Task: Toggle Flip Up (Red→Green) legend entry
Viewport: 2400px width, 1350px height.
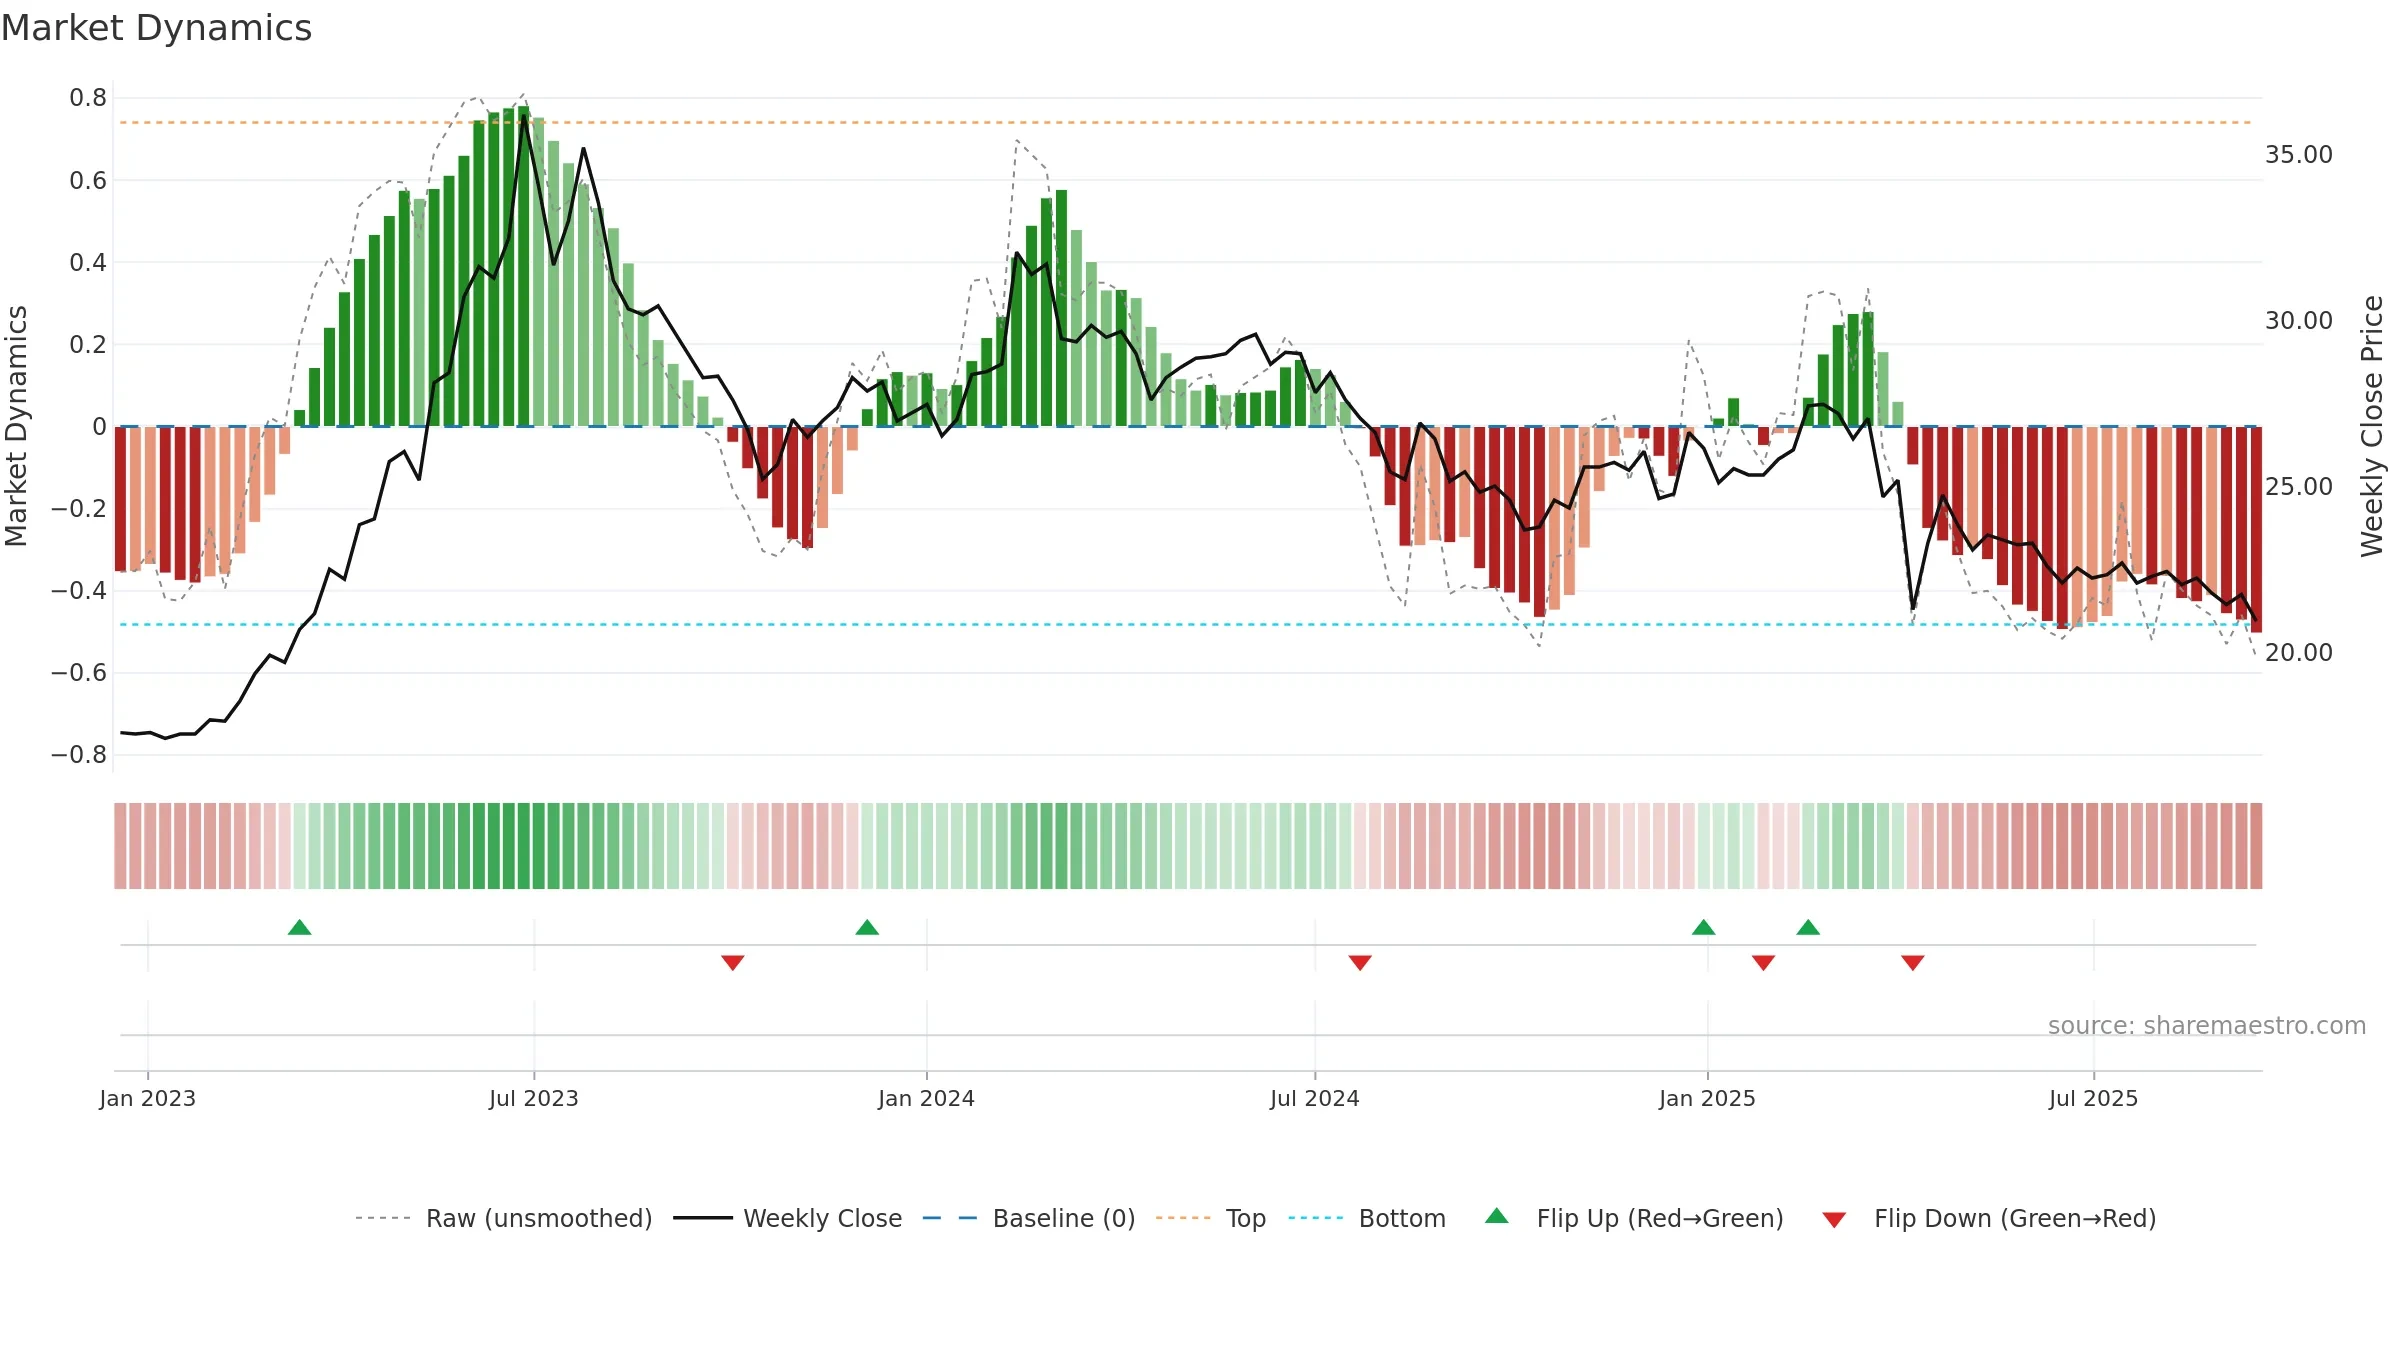Action: (x=1634, y=1218)
